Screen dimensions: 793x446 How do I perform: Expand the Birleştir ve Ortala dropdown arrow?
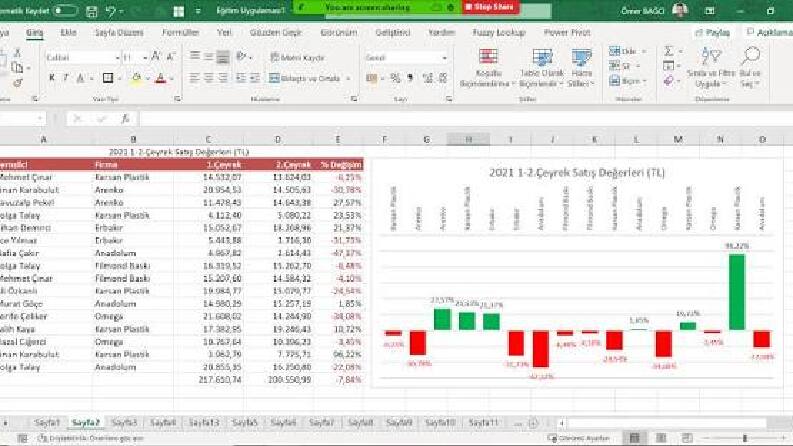click(348, 78)
